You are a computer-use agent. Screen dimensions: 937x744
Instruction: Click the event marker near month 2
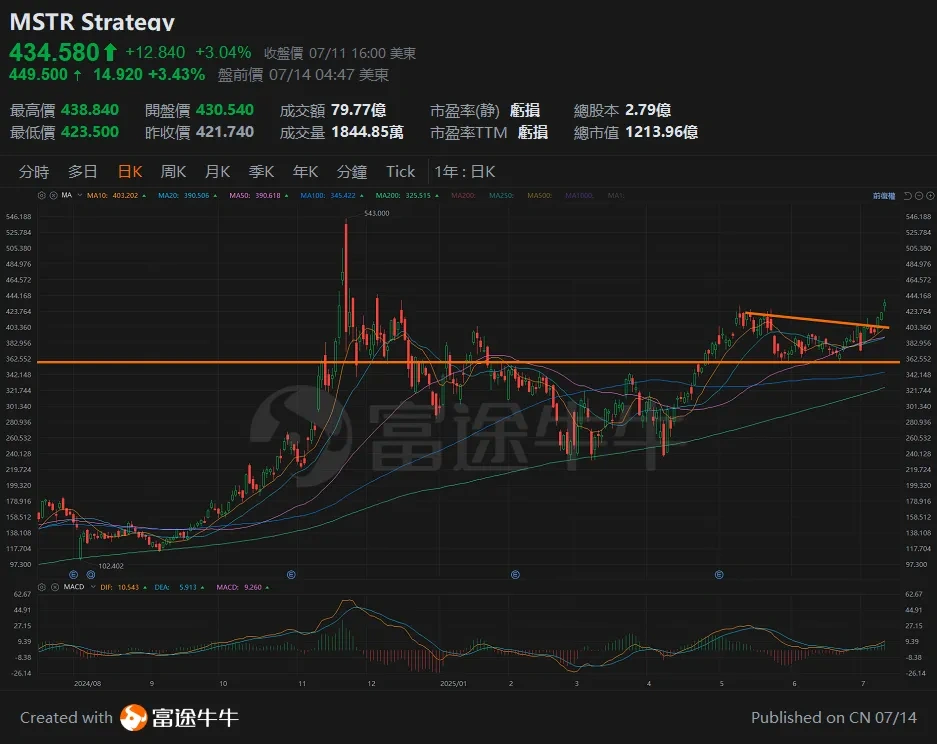[515, 574]
